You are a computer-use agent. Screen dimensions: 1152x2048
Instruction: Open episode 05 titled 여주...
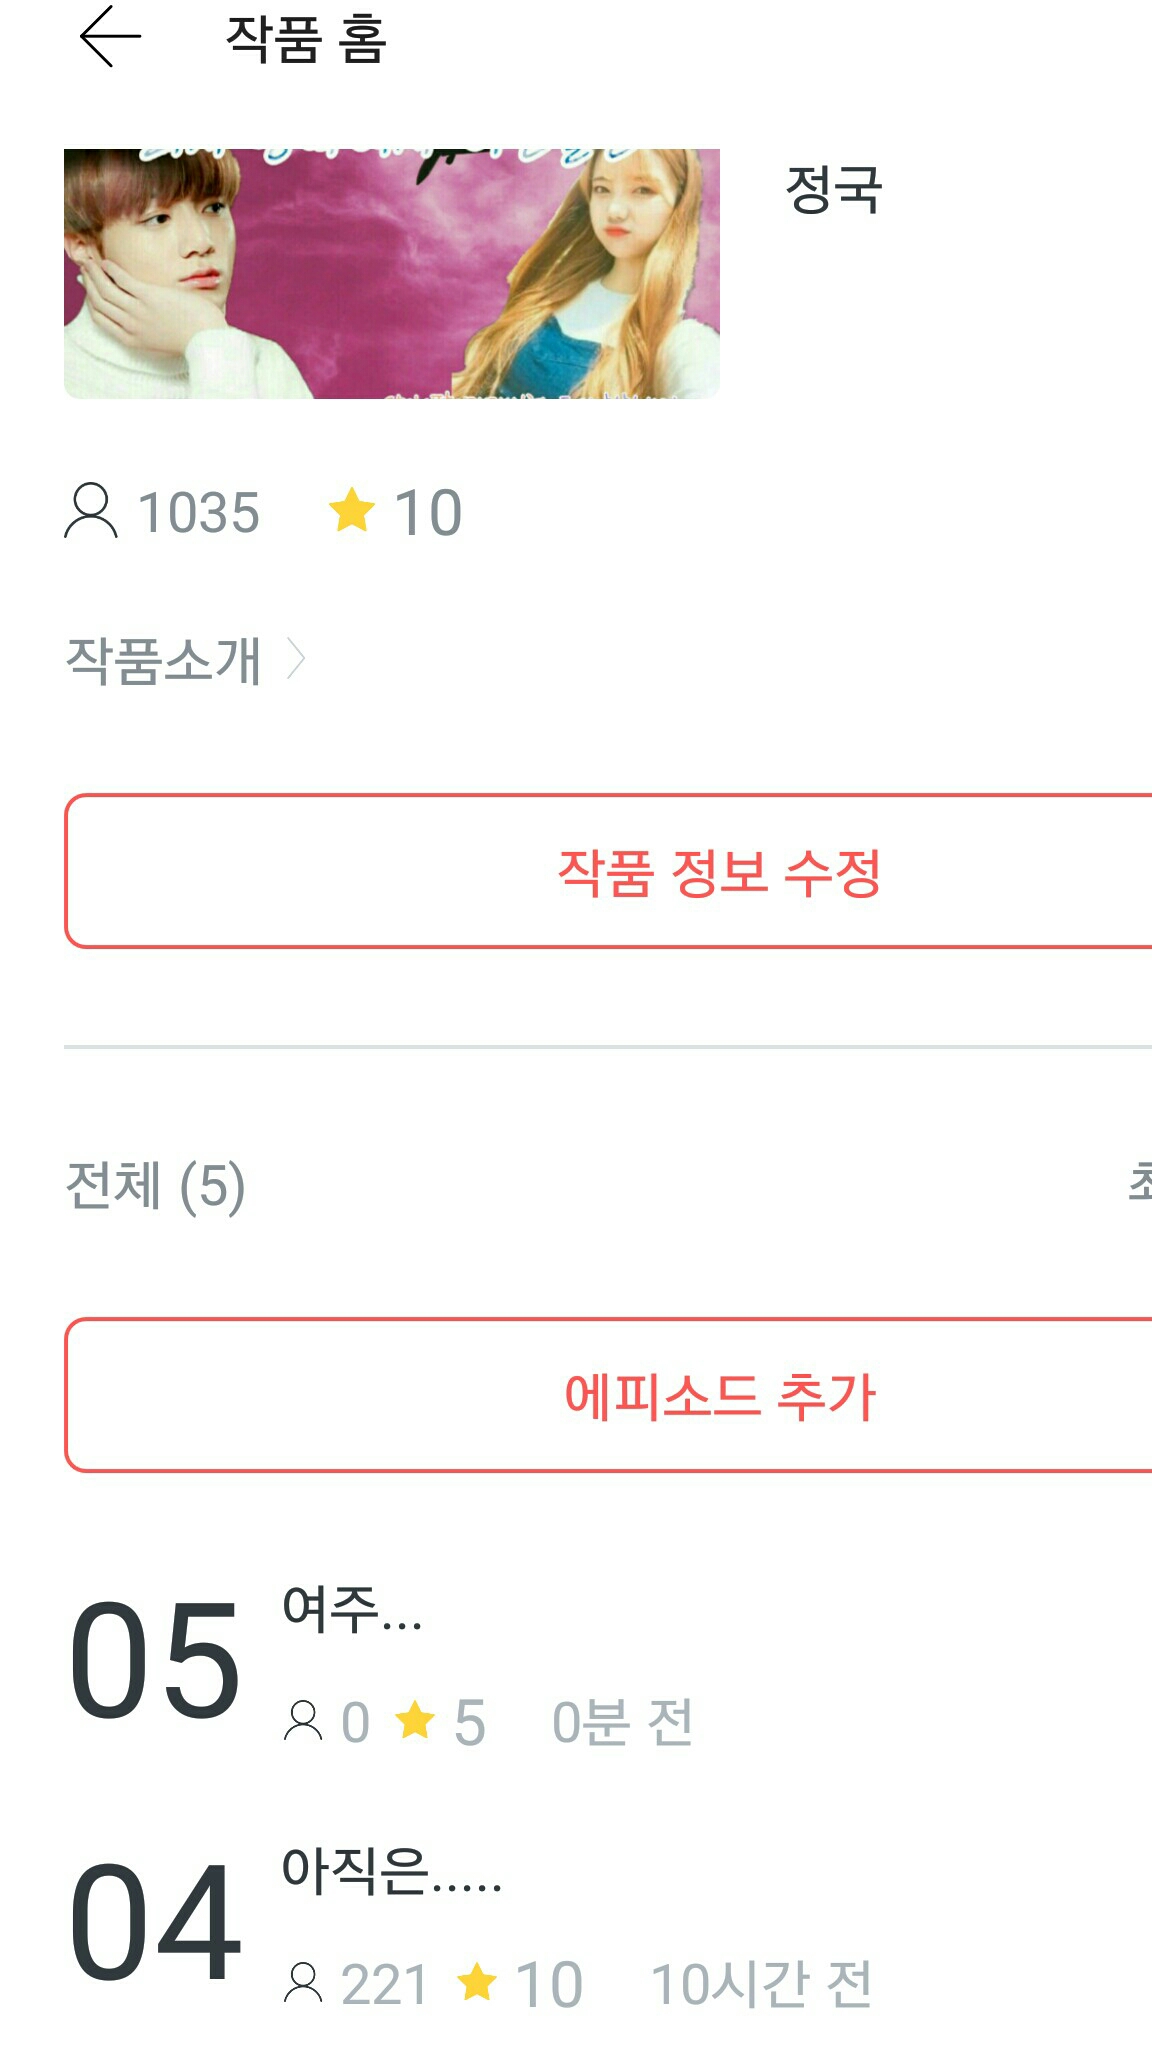352,1610
